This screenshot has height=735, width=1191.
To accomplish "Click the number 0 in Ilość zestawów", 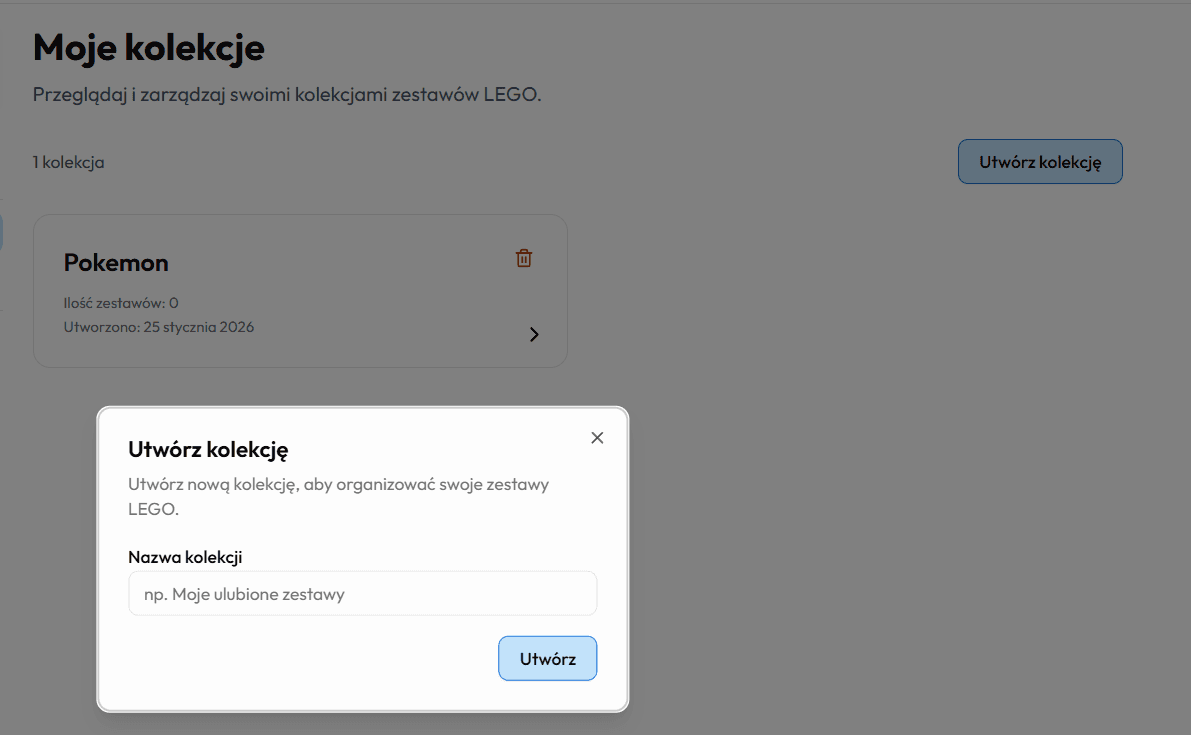I will click(x=174, y=303).
